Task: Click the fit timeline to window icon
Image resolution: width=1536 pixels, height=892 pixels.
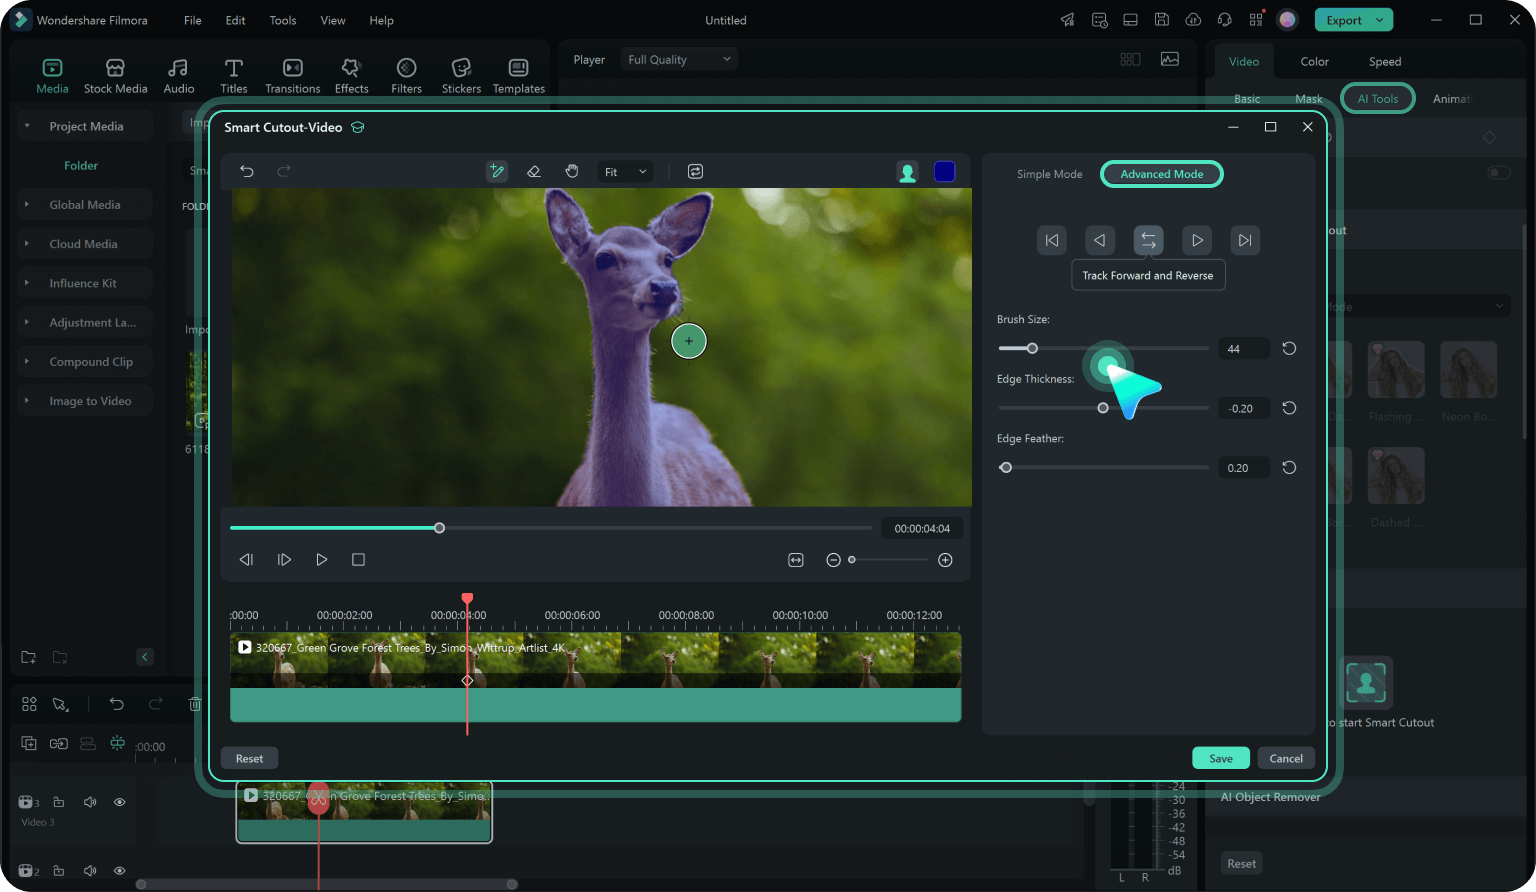Action: pos(796,560)
